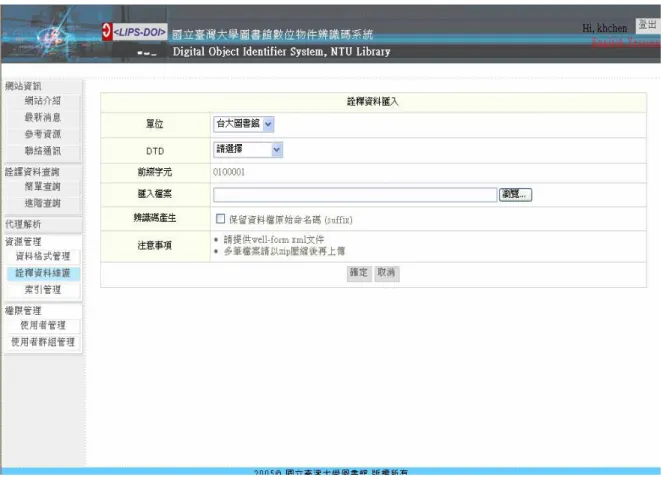Open 使用者群組管理 in the sidebar

point(43,342)
